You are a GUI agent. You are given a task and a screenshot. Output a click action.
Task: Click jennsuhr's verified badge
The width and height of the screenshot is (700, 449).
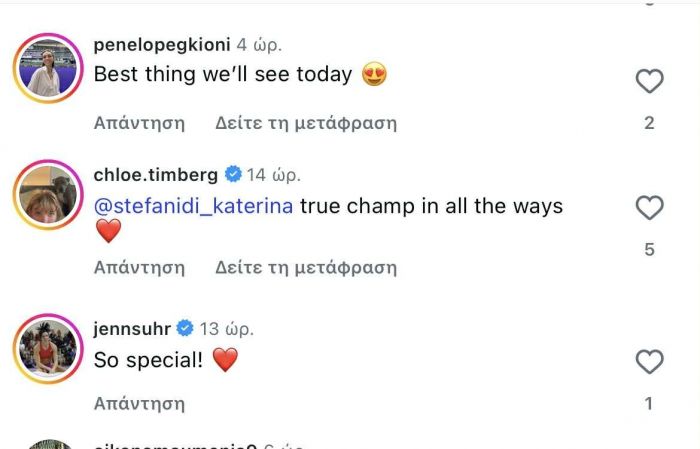click(x=185, y=328)
